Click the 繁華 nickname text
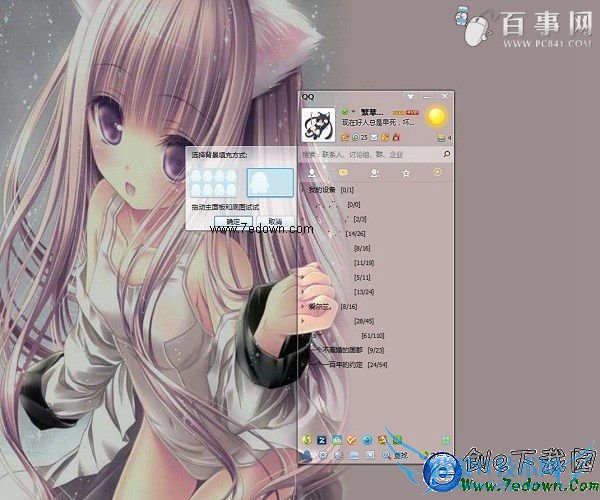The height and width of the screenshot is (500, 600). point(371,112)
